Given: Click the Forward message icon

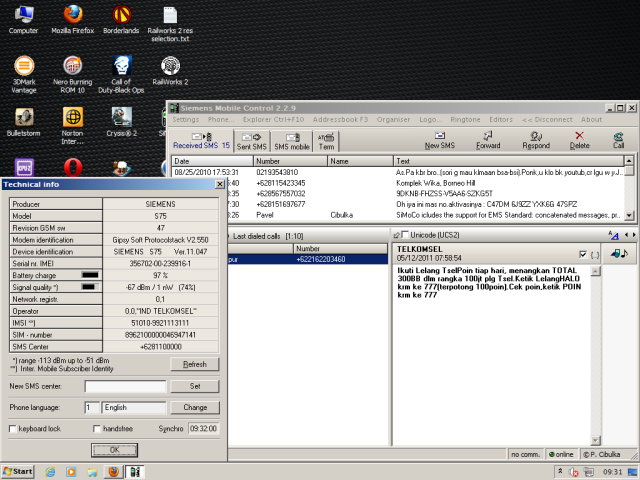Looking at the screenshot, I should pos(488,140).
